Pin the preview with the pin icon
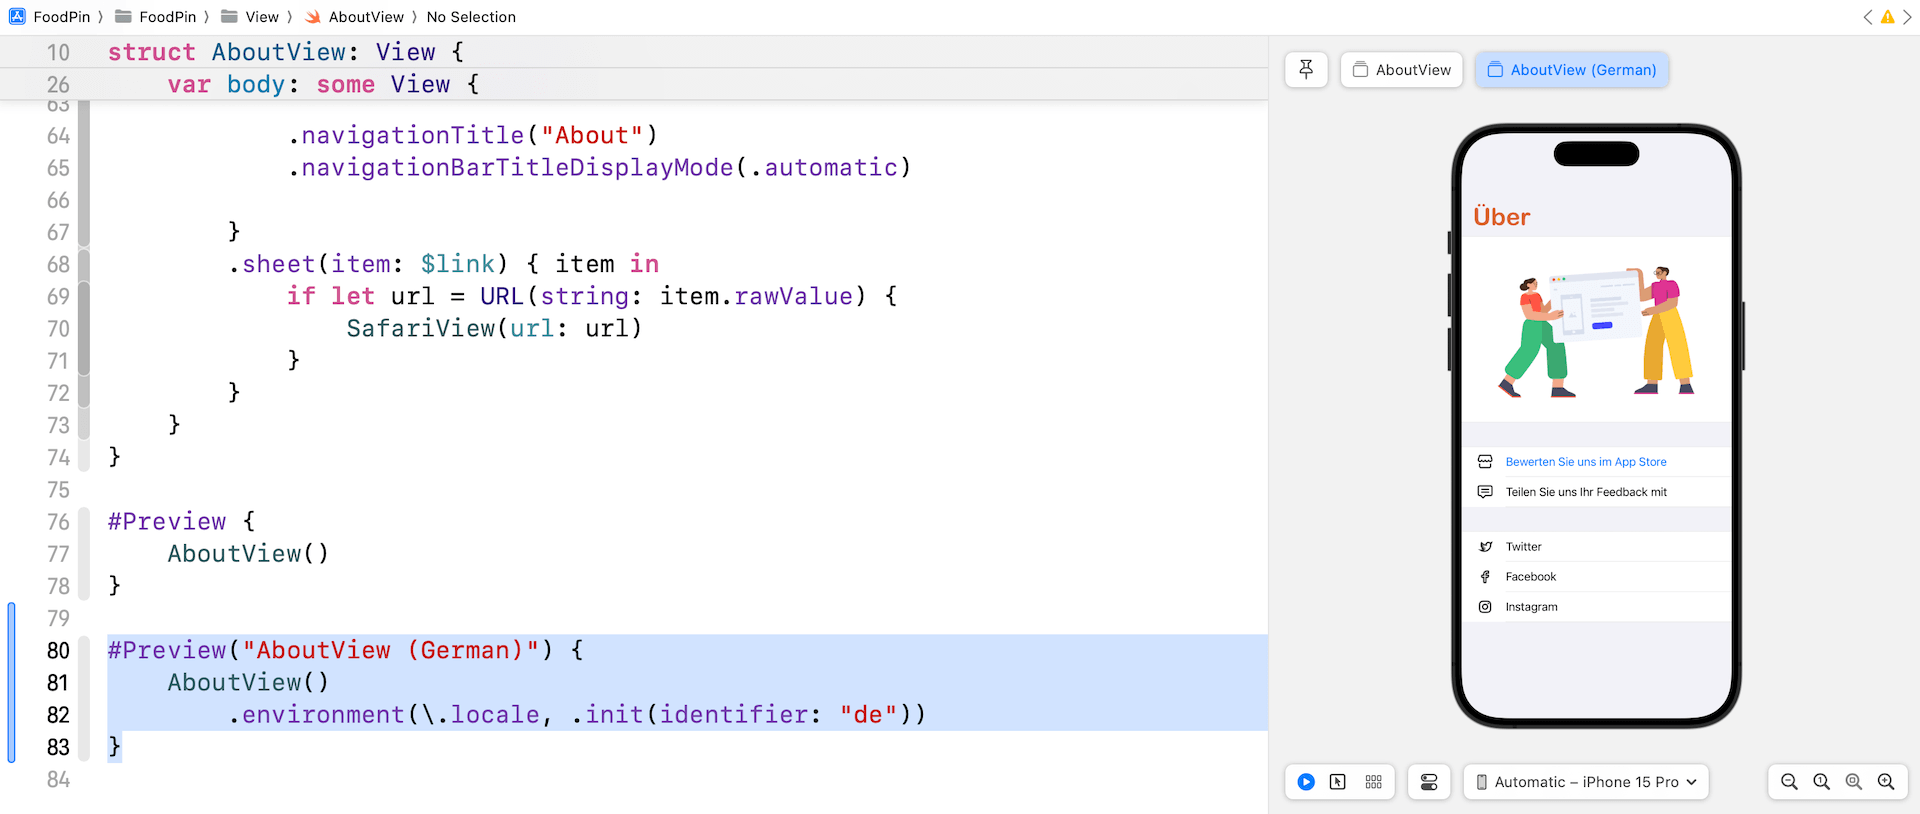Image resolution: width=1920 pixels, height=814 pixels. pyautogui.click(x=1306, y=70)
